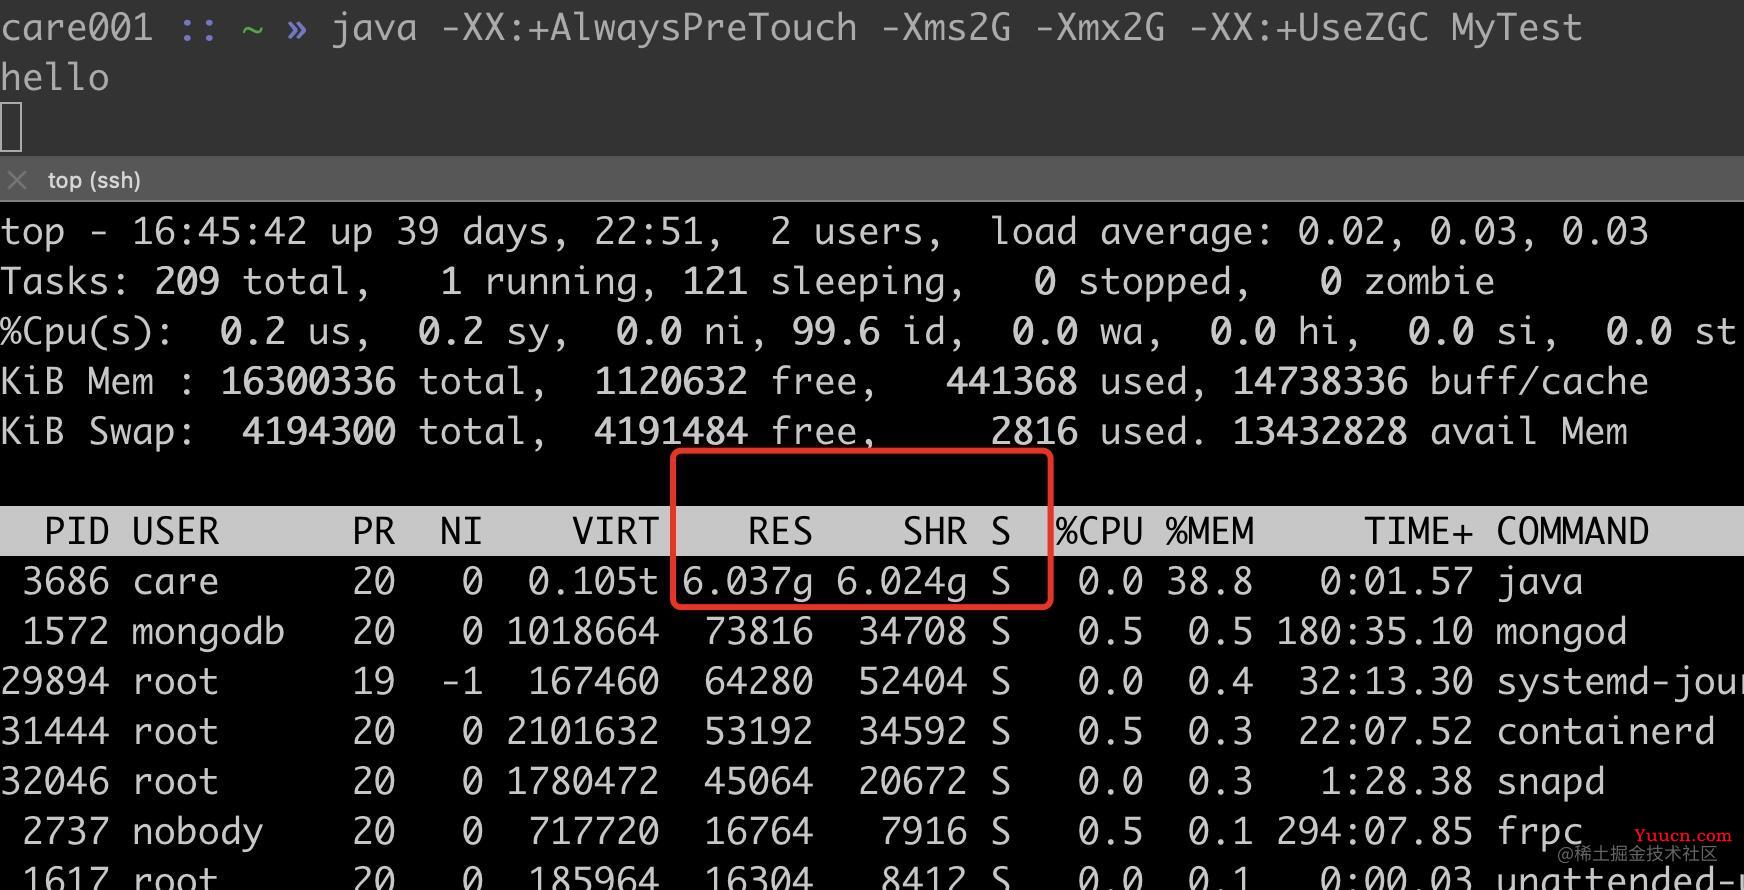The height and width of the screenshot is (890, 1744).
Task: Click the COMMAND column header
Action: pyautogui.click(x=1572, y=531)
